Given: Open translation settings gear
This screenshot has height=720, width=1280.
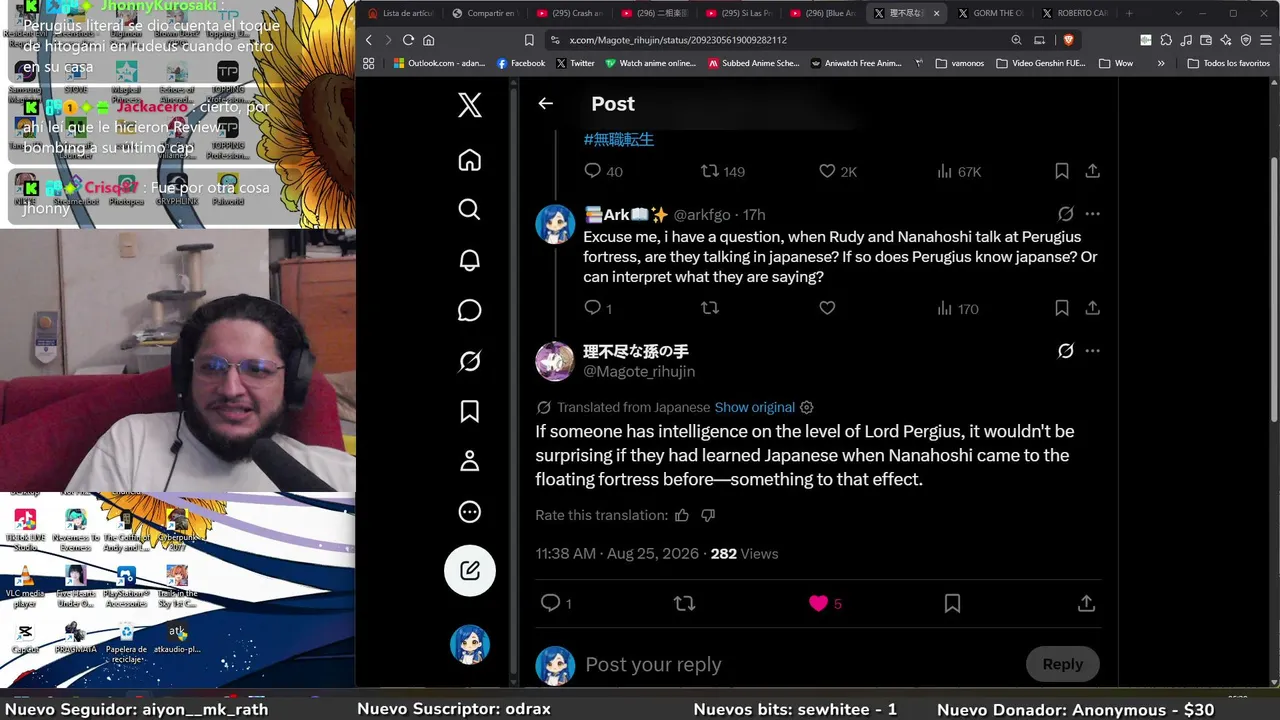Looking at the screenshot, I should [x=807, y=407].
